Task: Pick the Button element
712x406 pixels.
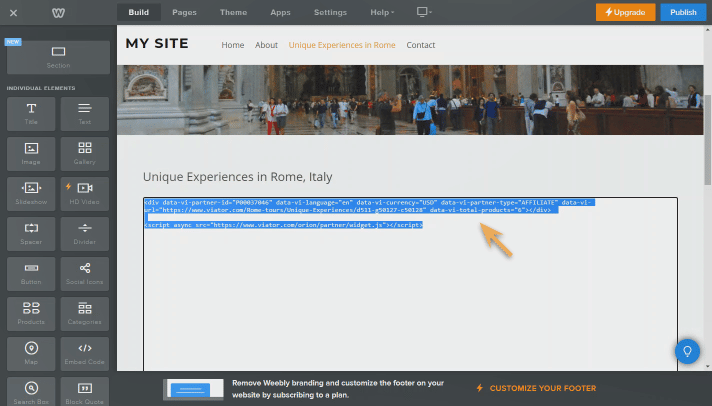Action: coord(31,273)
